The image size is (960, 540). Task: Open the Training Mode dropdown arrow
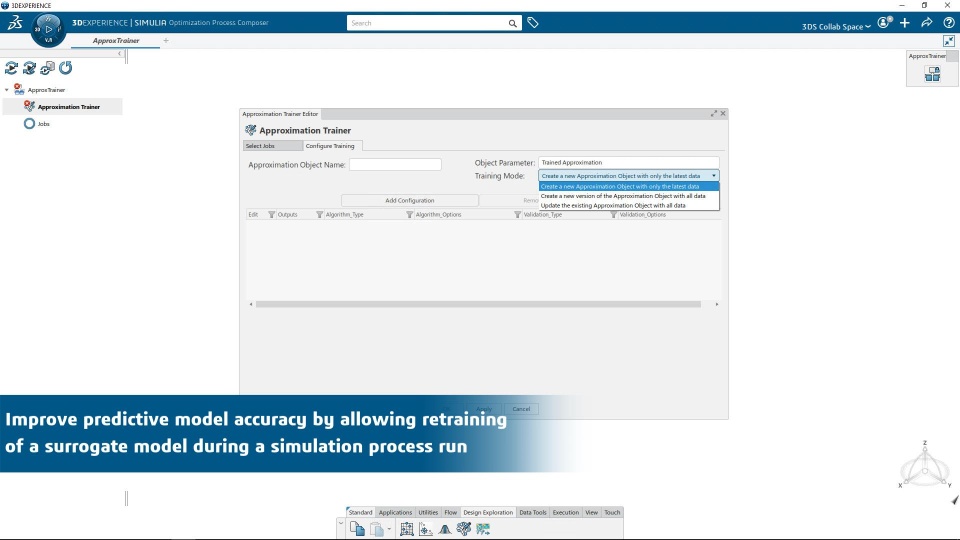[x=714, y=176]
